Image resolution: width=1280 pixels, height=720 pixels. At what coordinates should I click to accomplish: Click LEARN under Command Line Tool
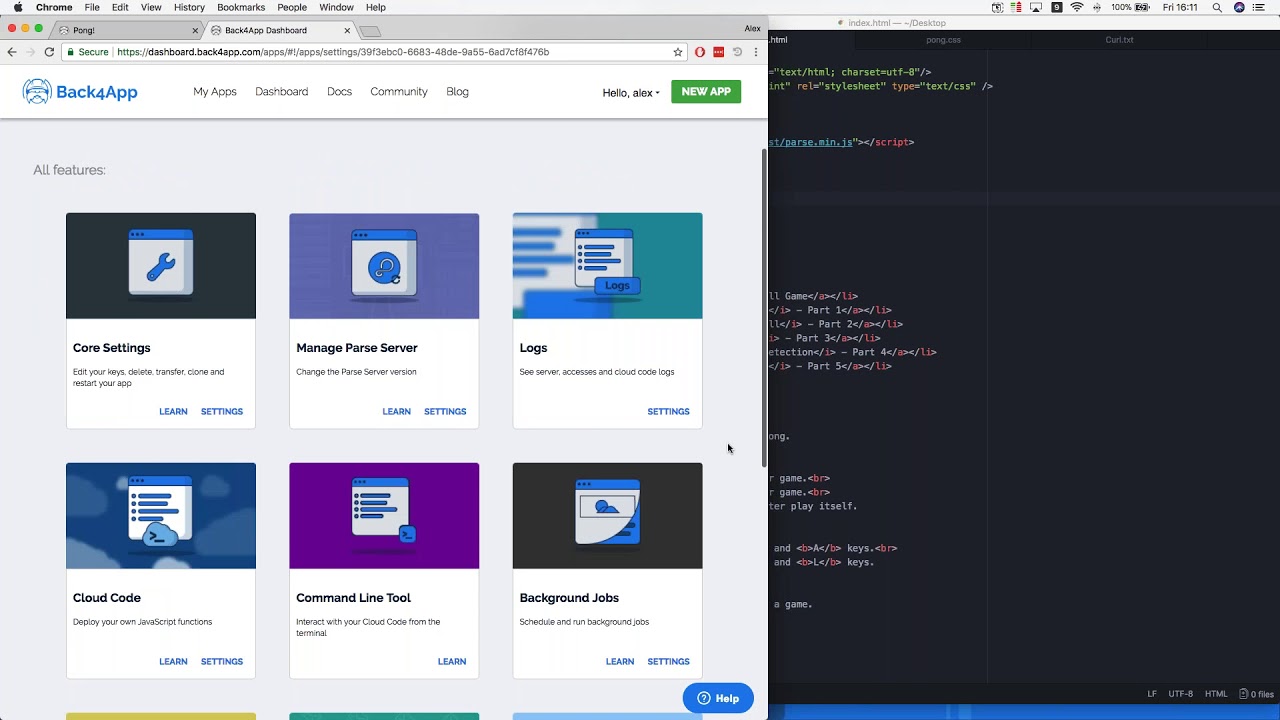coord(452,662)
